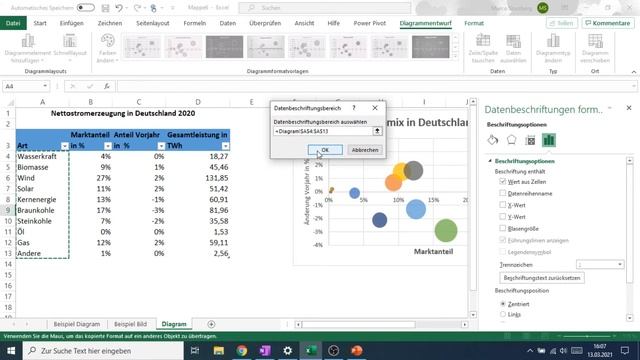This screenshot has width=640, height=360.
Task: Open the Name Box dropdown arrow
Action: 45,86
